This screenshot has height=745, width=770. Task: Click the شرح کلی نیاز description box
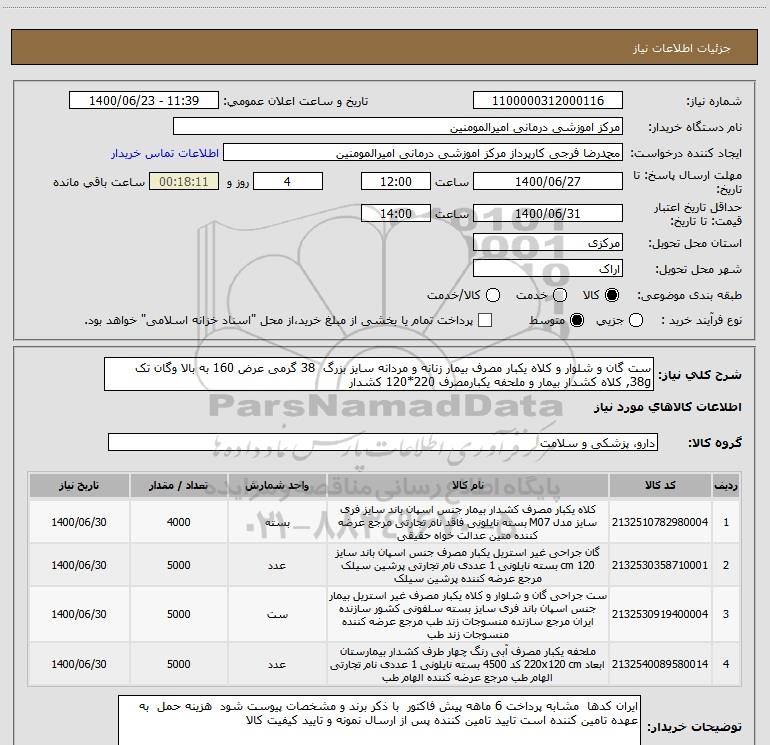pos(379,375)
